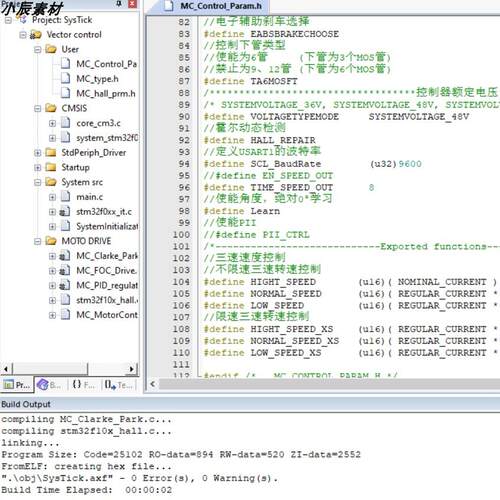Click the editor horizontal scroll left arrow
The height and width of the screenshot is (500, 500).
[x=153, y=384]
